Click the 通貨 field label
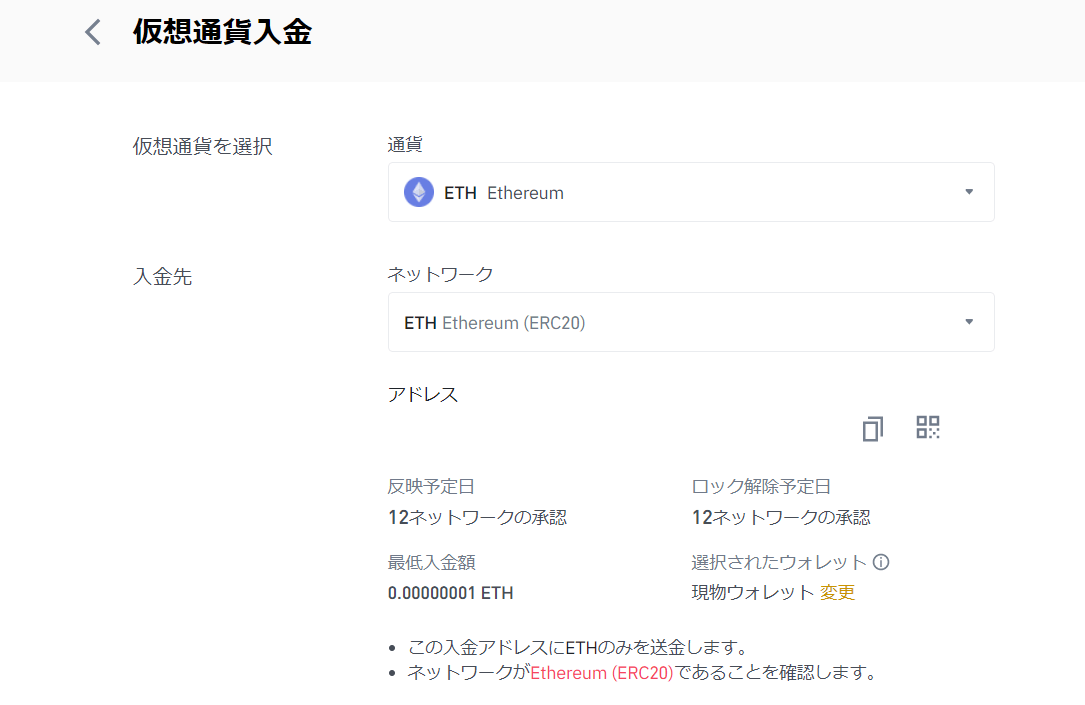 (x=405, y=145)
